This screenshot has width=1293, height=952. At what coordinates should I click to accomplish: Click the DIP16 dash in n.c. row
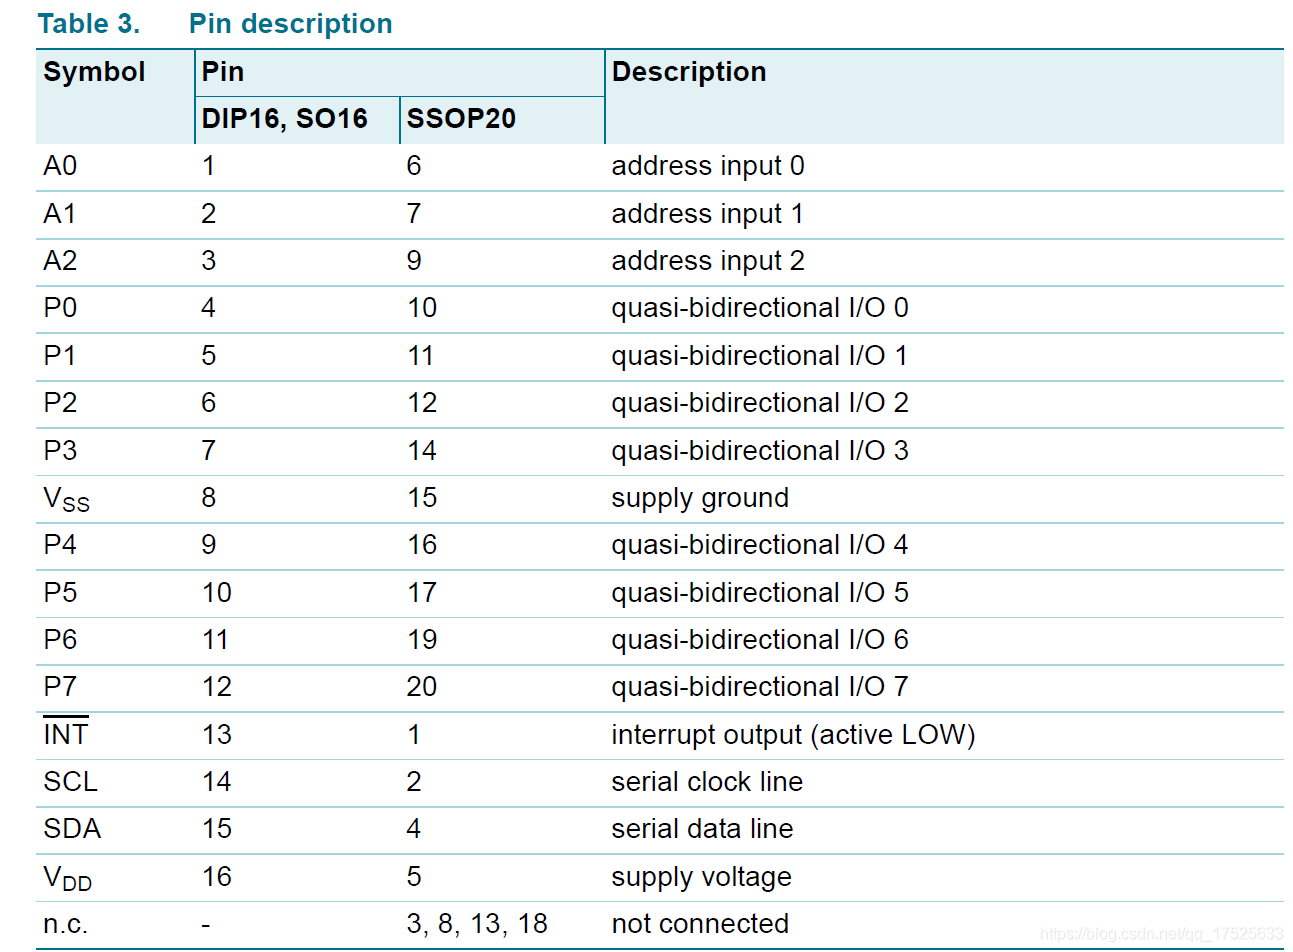[x=206, y=925]
